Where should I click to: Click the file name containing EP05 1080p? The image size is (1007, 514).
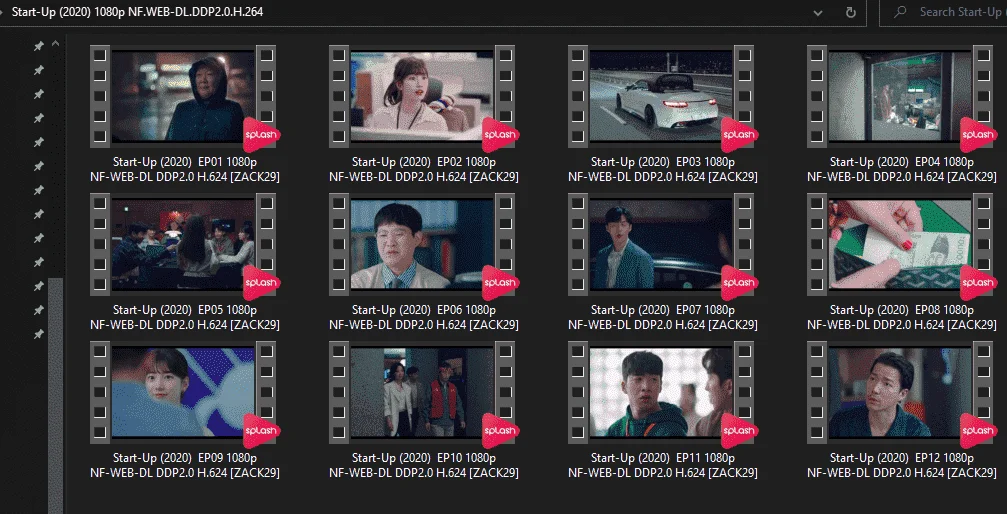pos(185,317)
